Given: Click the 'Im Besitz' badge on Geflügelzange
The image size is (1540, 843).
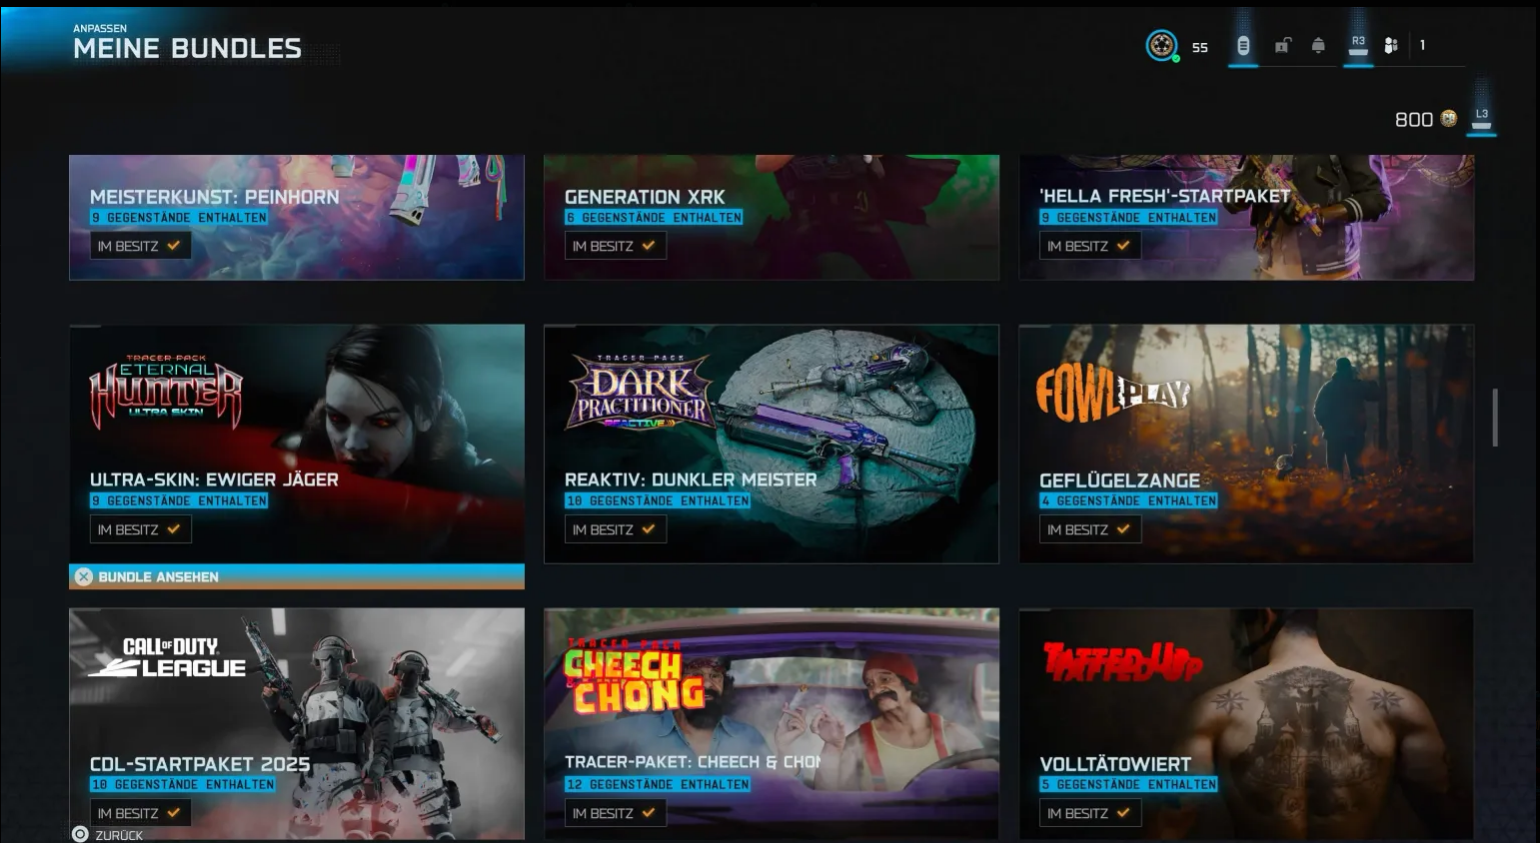Looking at the screenshot, I should click(x=1090, y=530).
